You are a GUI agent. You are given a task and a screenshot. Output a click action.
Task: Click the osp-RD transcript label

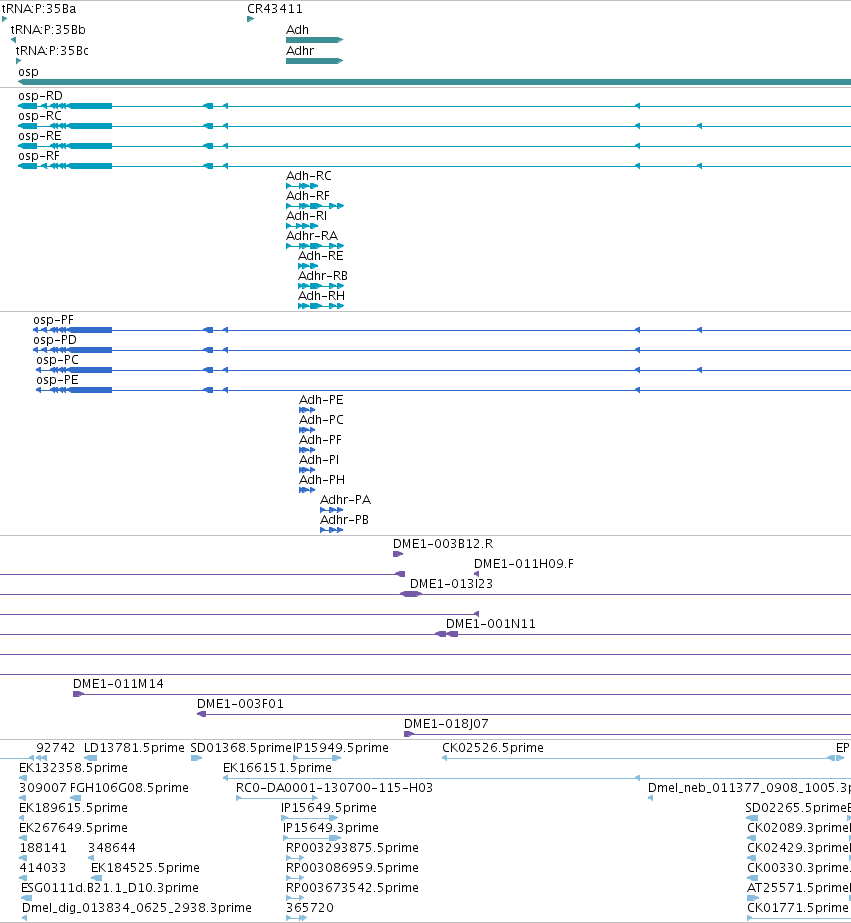pyautogui.click(x=40, y=95)
